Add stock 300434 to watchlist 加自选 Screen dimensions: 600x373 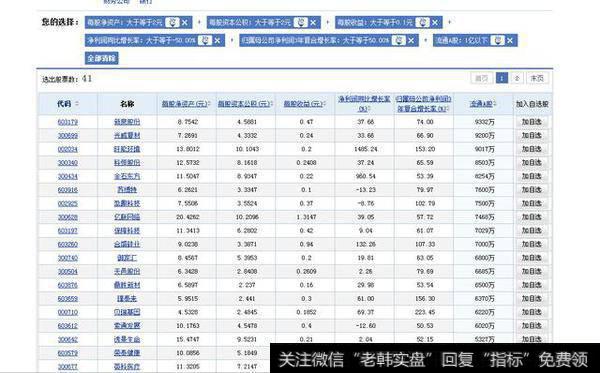(532, 176)
